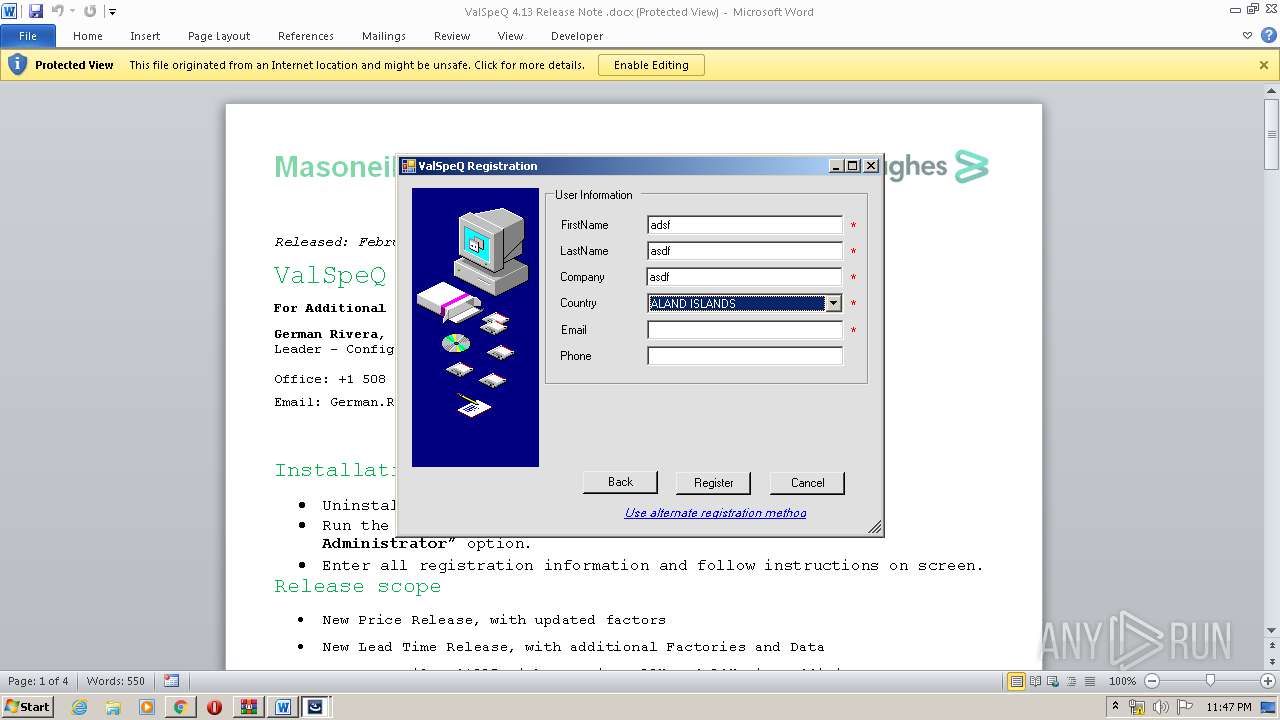
Task: Click the LastName input field
Action: coord(745,251)
